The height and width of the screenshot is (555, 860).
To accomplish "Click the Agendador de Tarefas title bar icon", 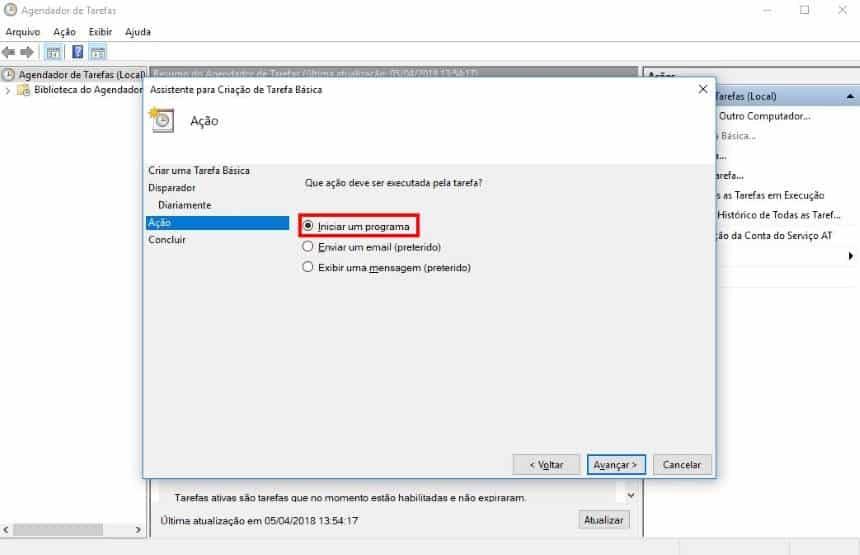I will 10,10.
